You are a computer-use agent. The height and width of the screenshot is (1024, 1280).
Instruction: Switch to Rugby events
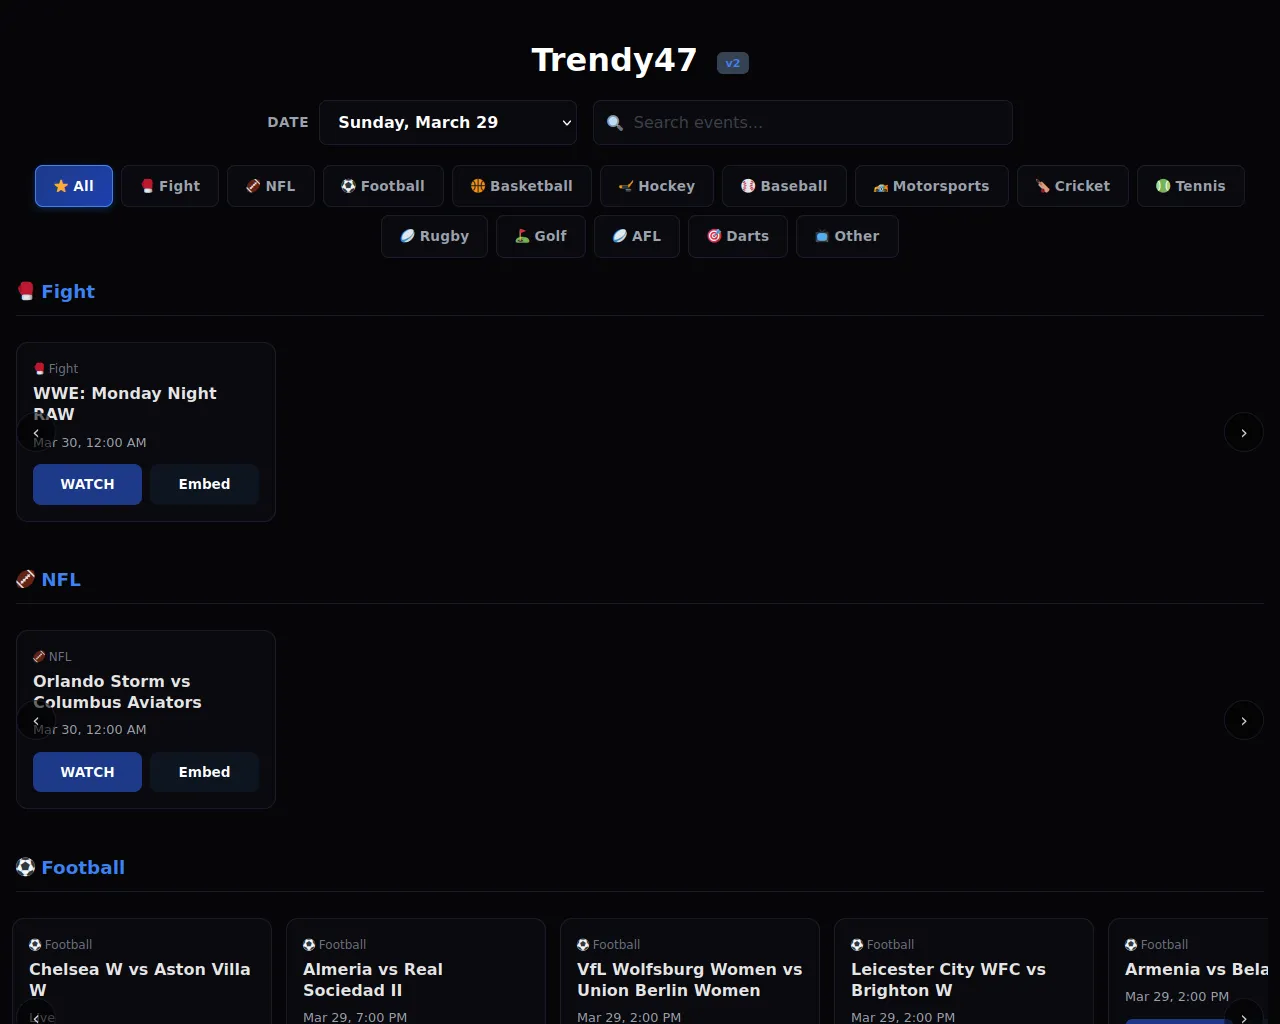pyautogui.click(x=435, y=236)
